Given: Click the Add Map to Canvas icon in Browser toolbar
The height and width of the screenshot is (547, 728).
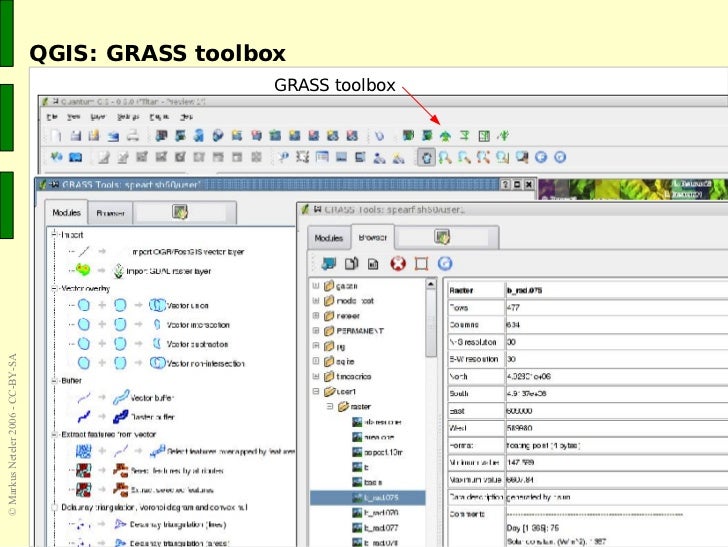Looking at the screenshot, I should click(x=328, y=264).
